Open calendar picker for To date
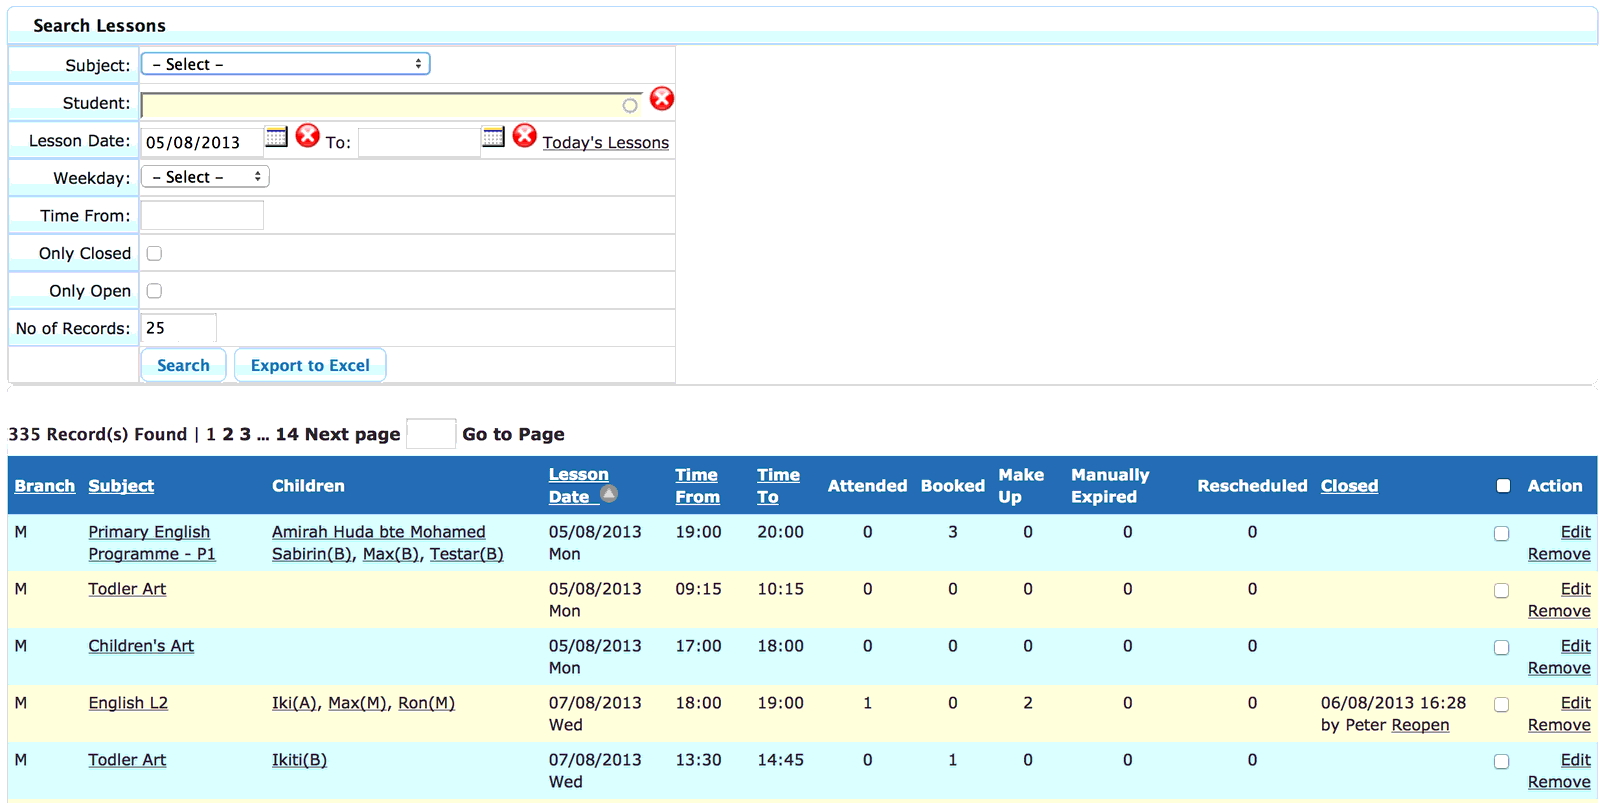Image resolution: width=1600 pixels, height=803 pixels. (493, 137)
